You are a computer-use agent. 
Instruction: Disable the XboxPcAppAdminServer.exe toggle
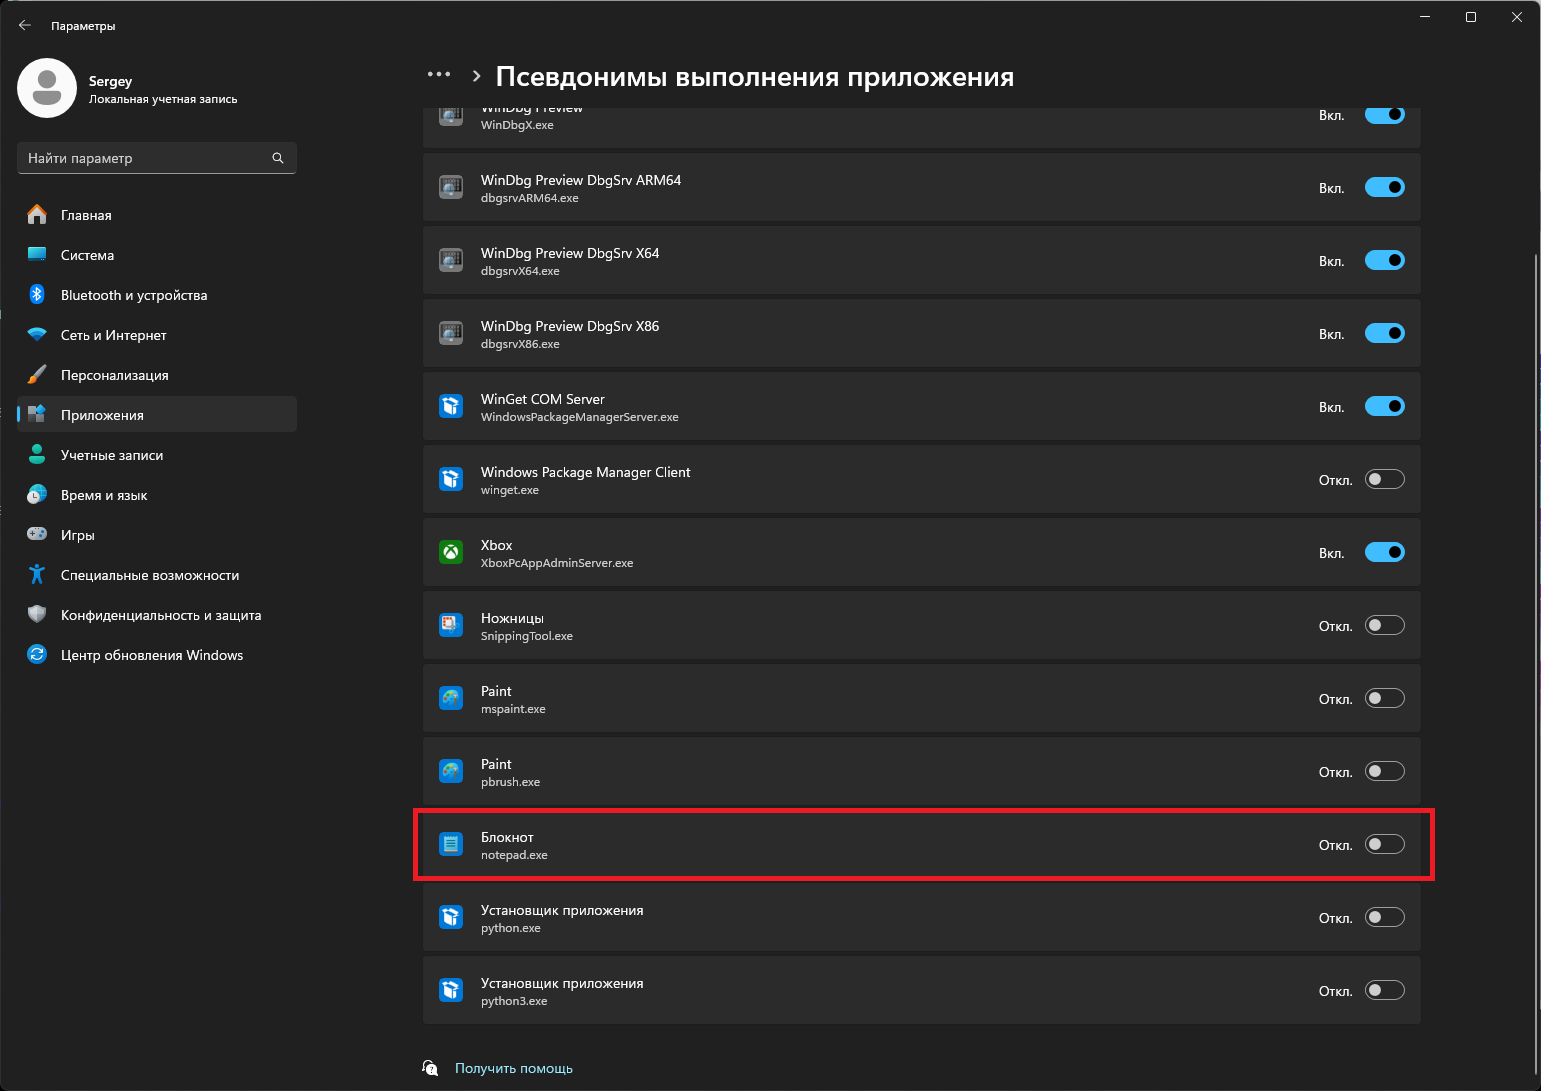tap(1384, 552)
